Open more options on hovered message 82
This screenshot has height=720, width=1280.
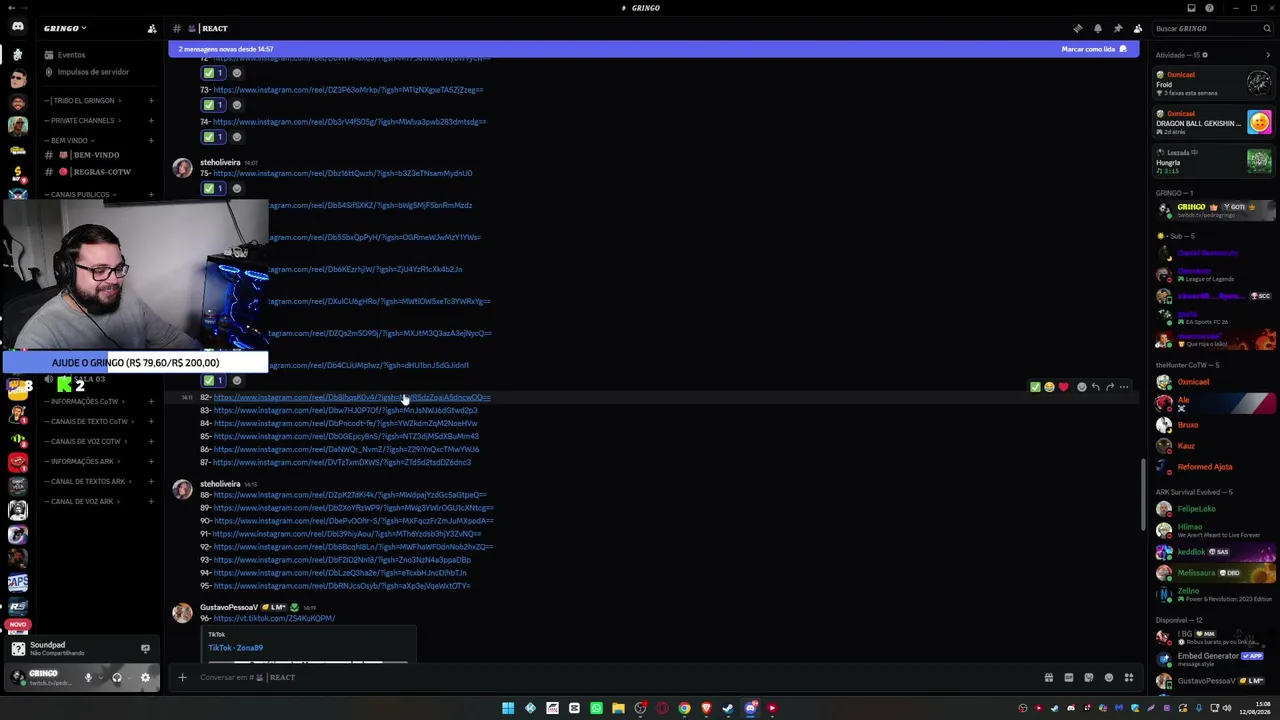click(1124, 387)
